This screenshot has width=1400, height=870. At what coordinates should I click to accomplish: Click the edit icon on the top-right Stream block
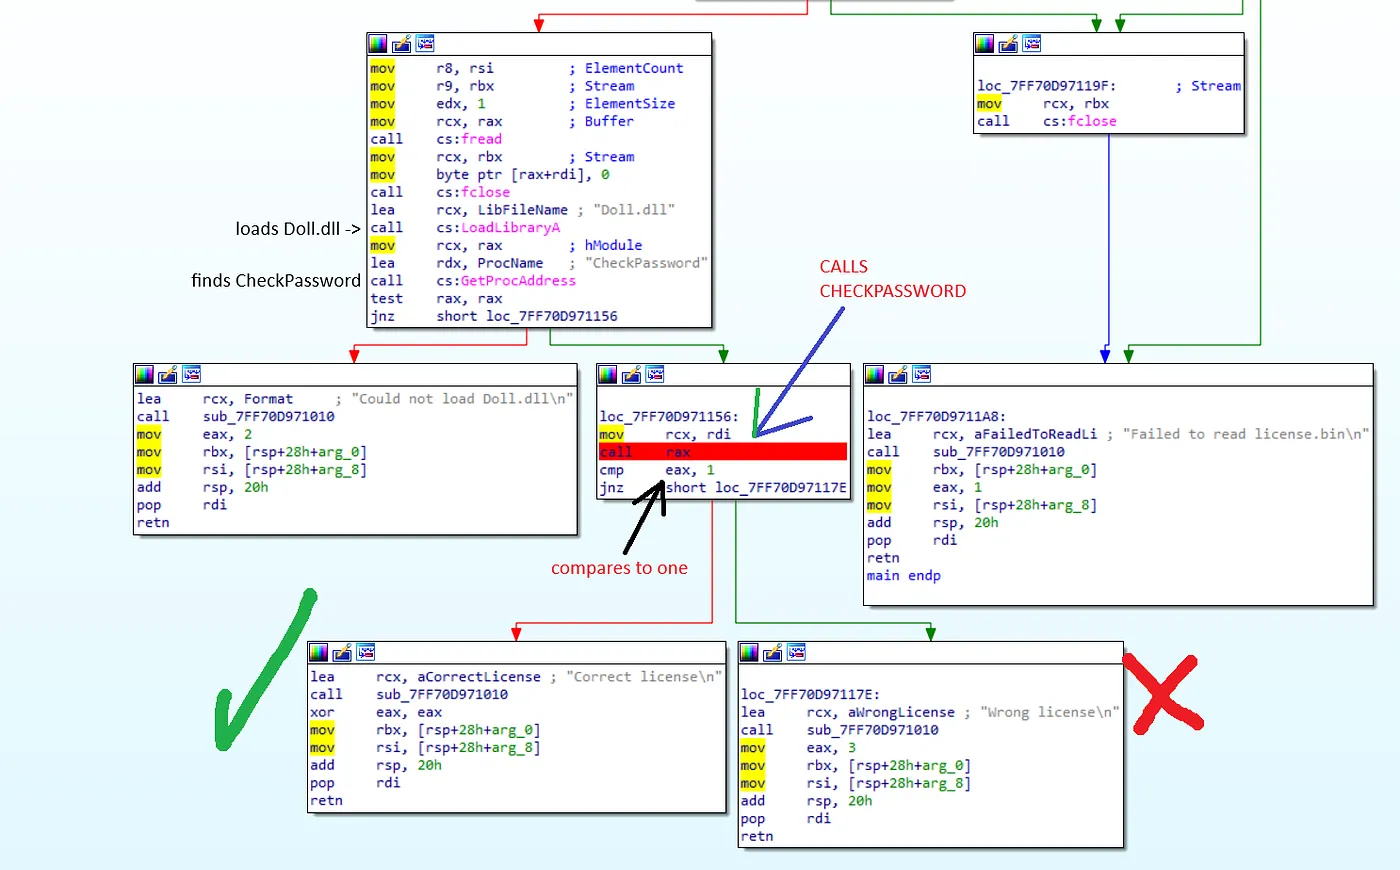tap(1007, 43)
